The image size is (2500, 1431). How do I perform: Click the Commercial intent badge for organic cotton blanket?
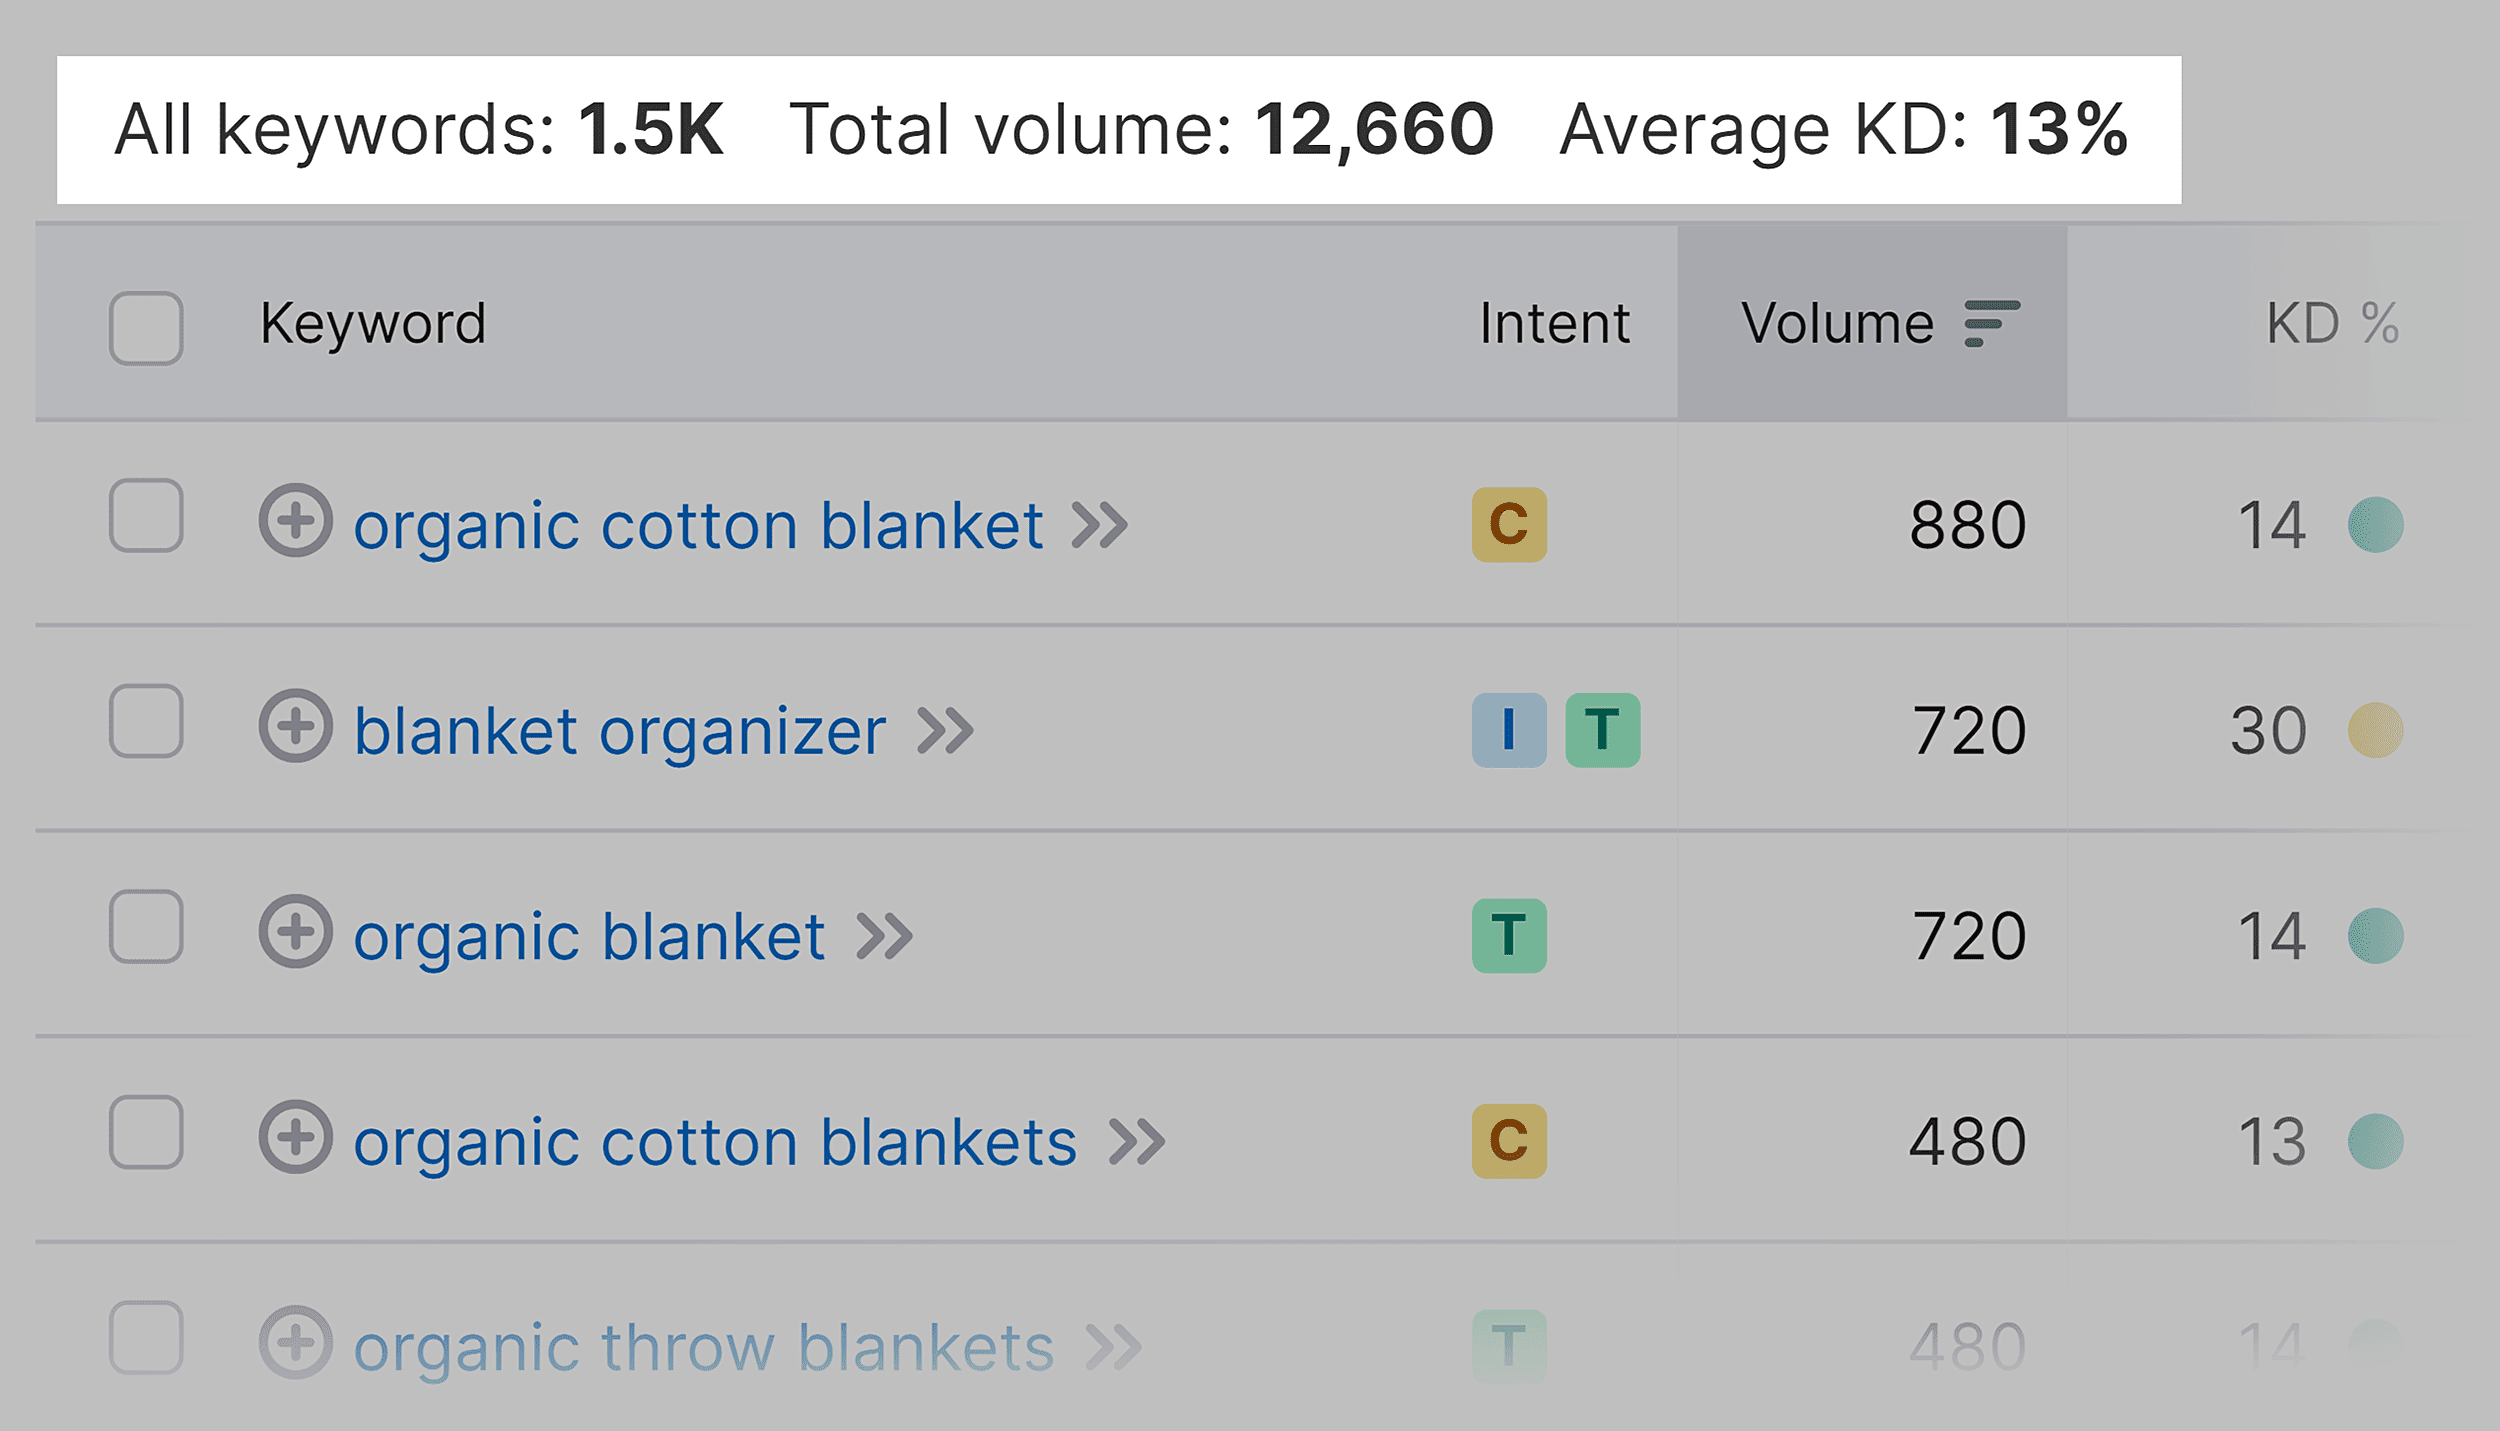[x=1510, y=522]
